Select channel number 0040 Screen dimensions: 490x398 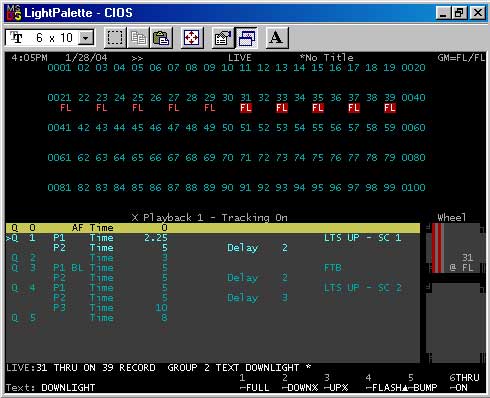coord(413,98)
